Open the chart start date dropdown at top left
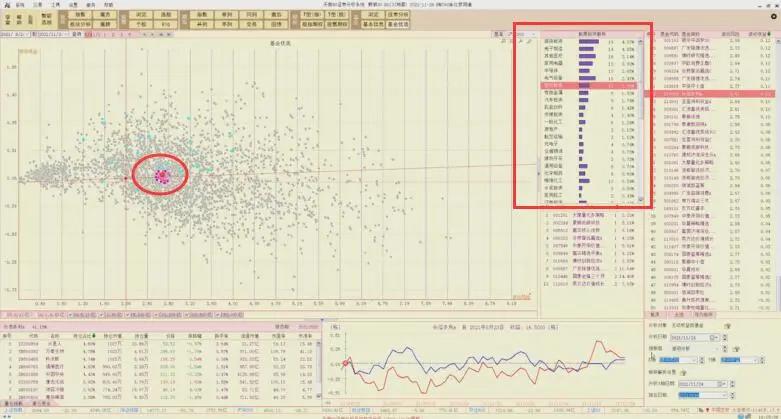781x419 pixels. click(x=28, y=34)
